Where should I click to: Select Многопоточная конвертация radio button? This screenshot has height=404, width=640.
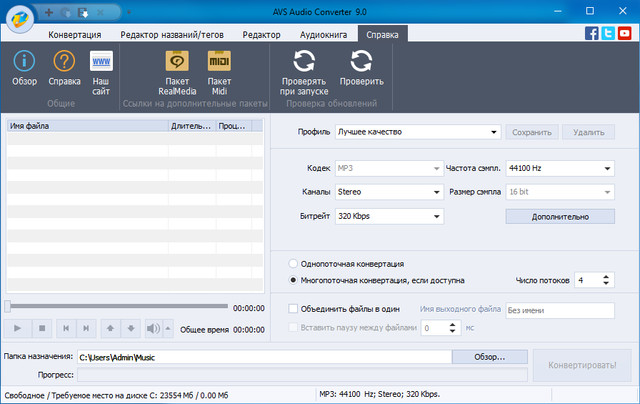(x=293, y=280)
